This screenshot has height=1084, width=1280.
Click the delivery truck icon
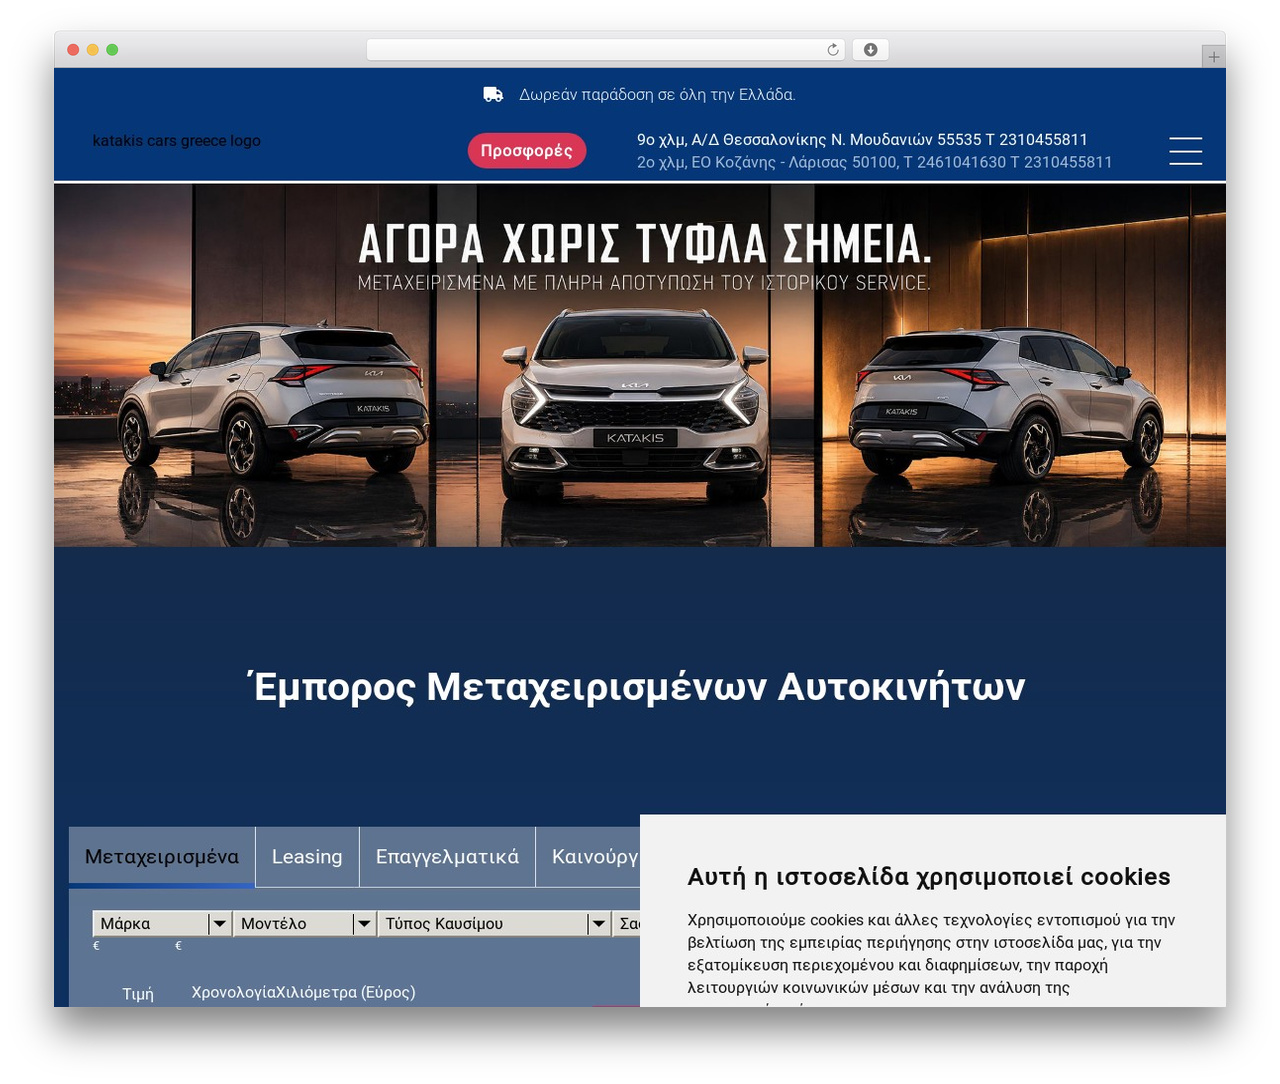tap(493, 94)
